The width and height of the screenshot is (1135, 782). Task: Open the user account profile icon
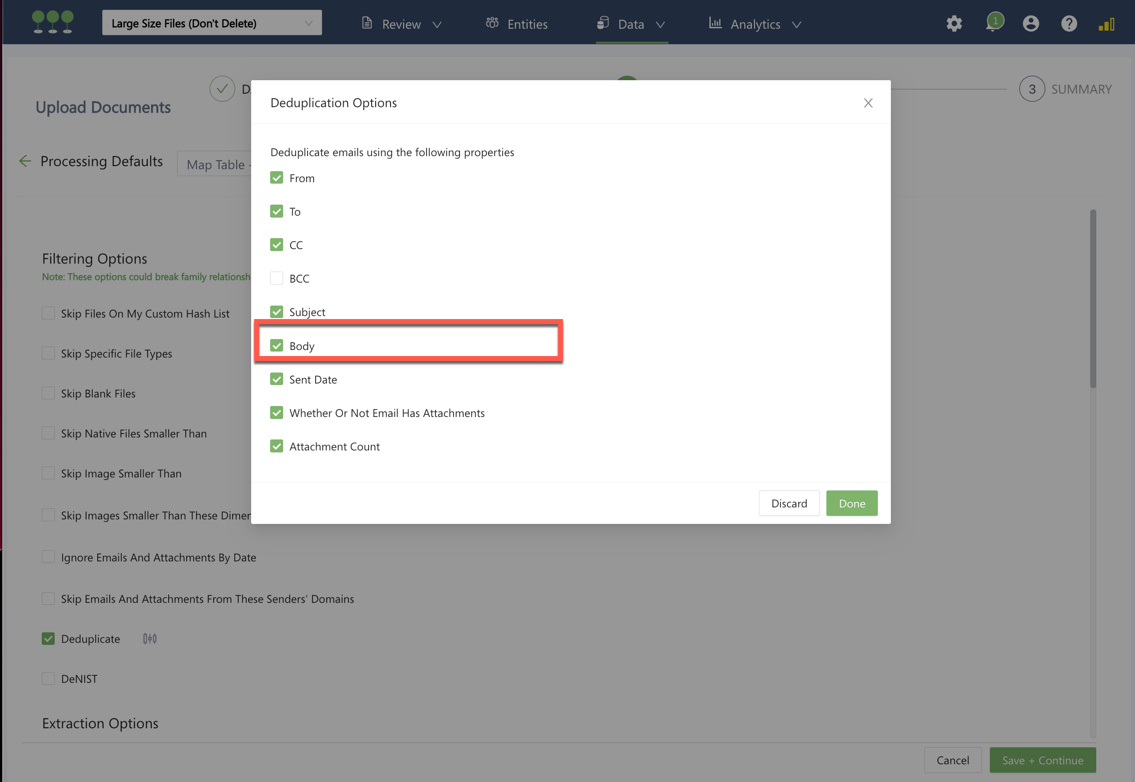click(x=1031, y=24)
